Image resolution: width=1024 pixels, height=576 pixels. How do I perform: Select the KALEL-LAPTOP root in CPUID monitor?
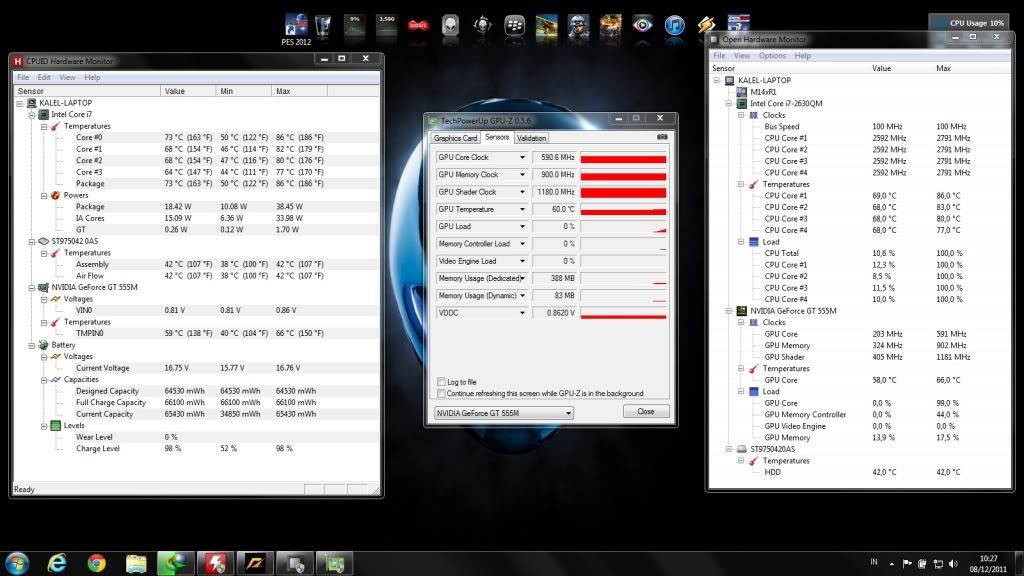pos(65,103)
